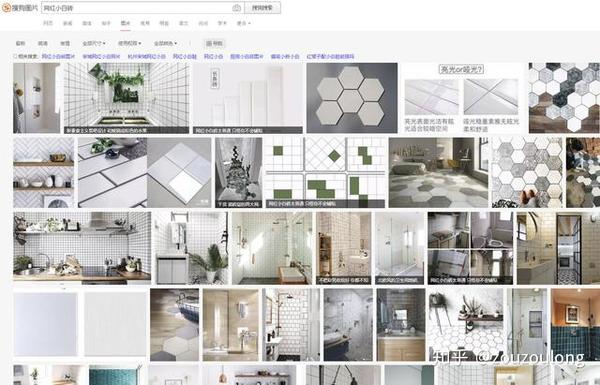Expand the 全部颜色 color filter dropdown
Screen dimensions: 600x385
pyautogui.click(x=165, y=44)
